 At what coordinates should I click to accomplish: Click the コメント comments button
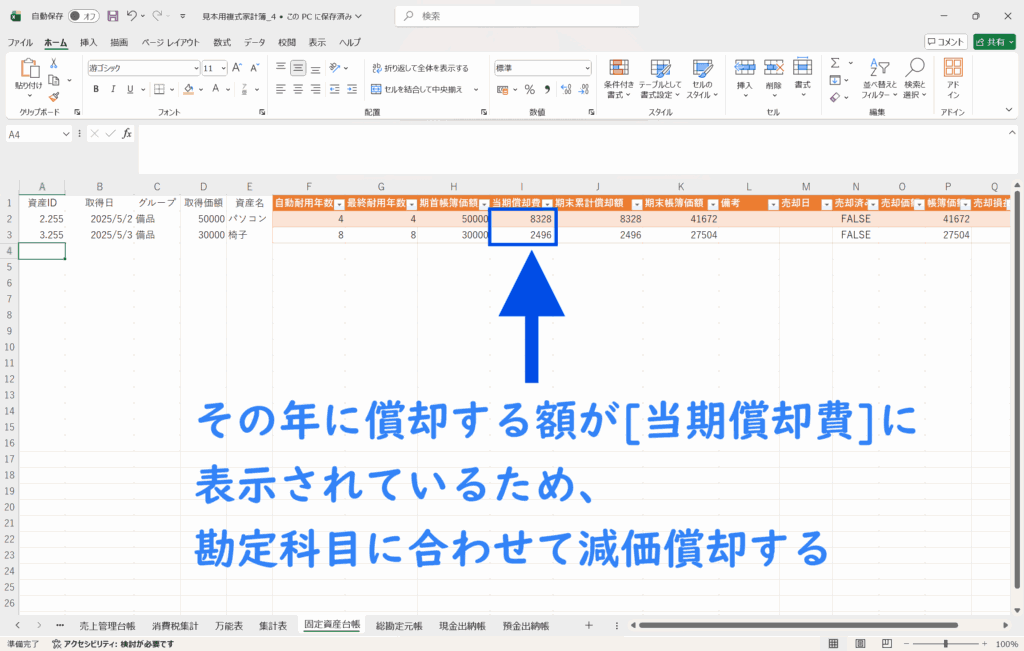pyautogui.click(x=945, y=42)
